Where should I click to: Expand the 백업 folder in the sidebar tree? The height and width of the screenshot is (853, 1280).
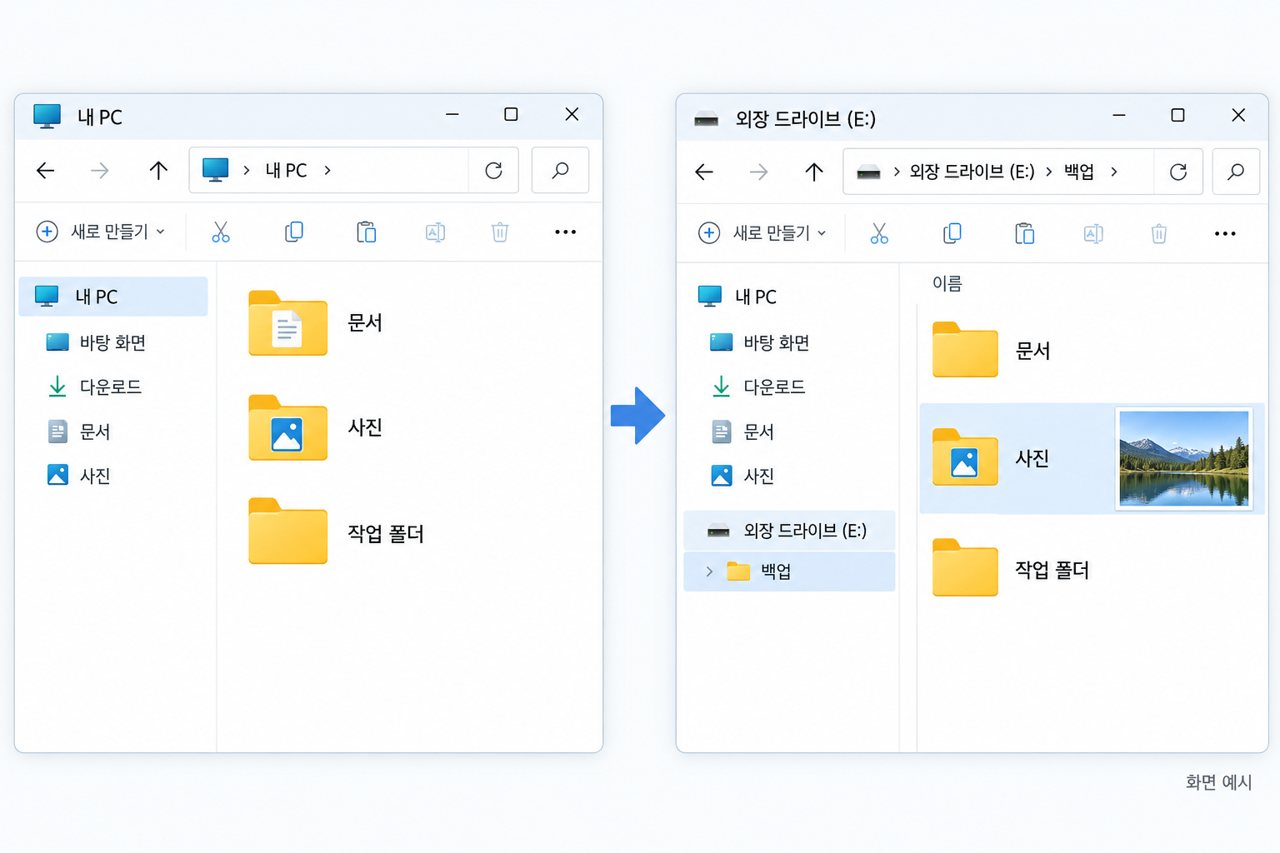(709, 572)
